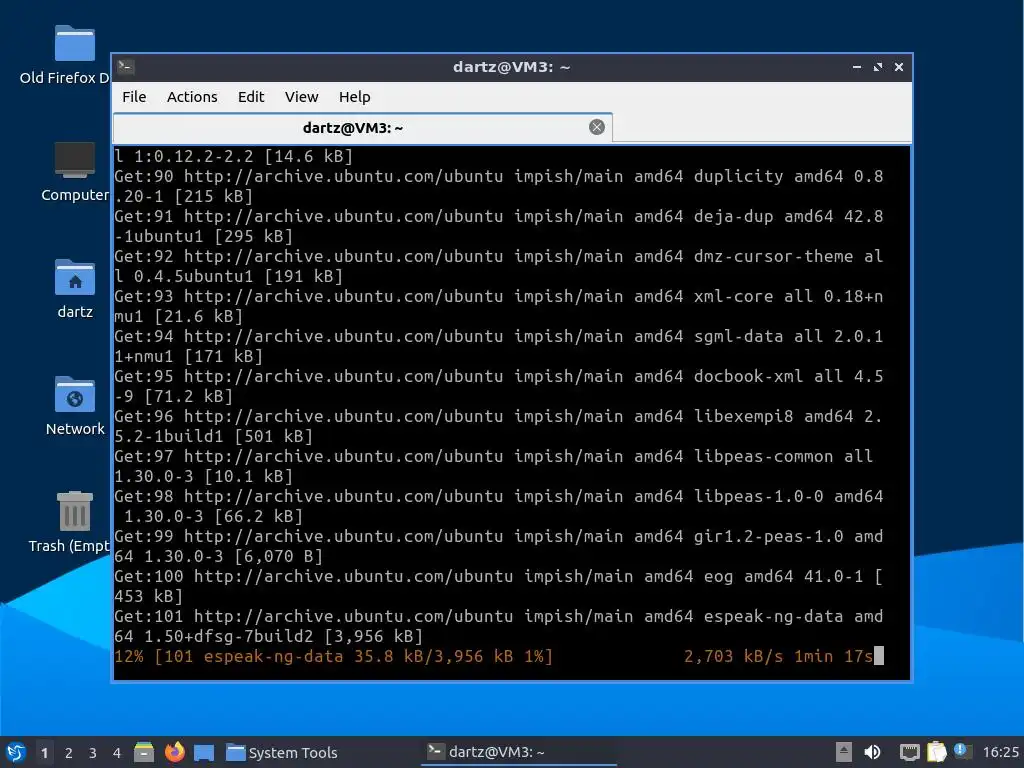The width and height of the screenshot is (1024, 768).
Task: Open the Edit menu in terminal
Action: 251,97
